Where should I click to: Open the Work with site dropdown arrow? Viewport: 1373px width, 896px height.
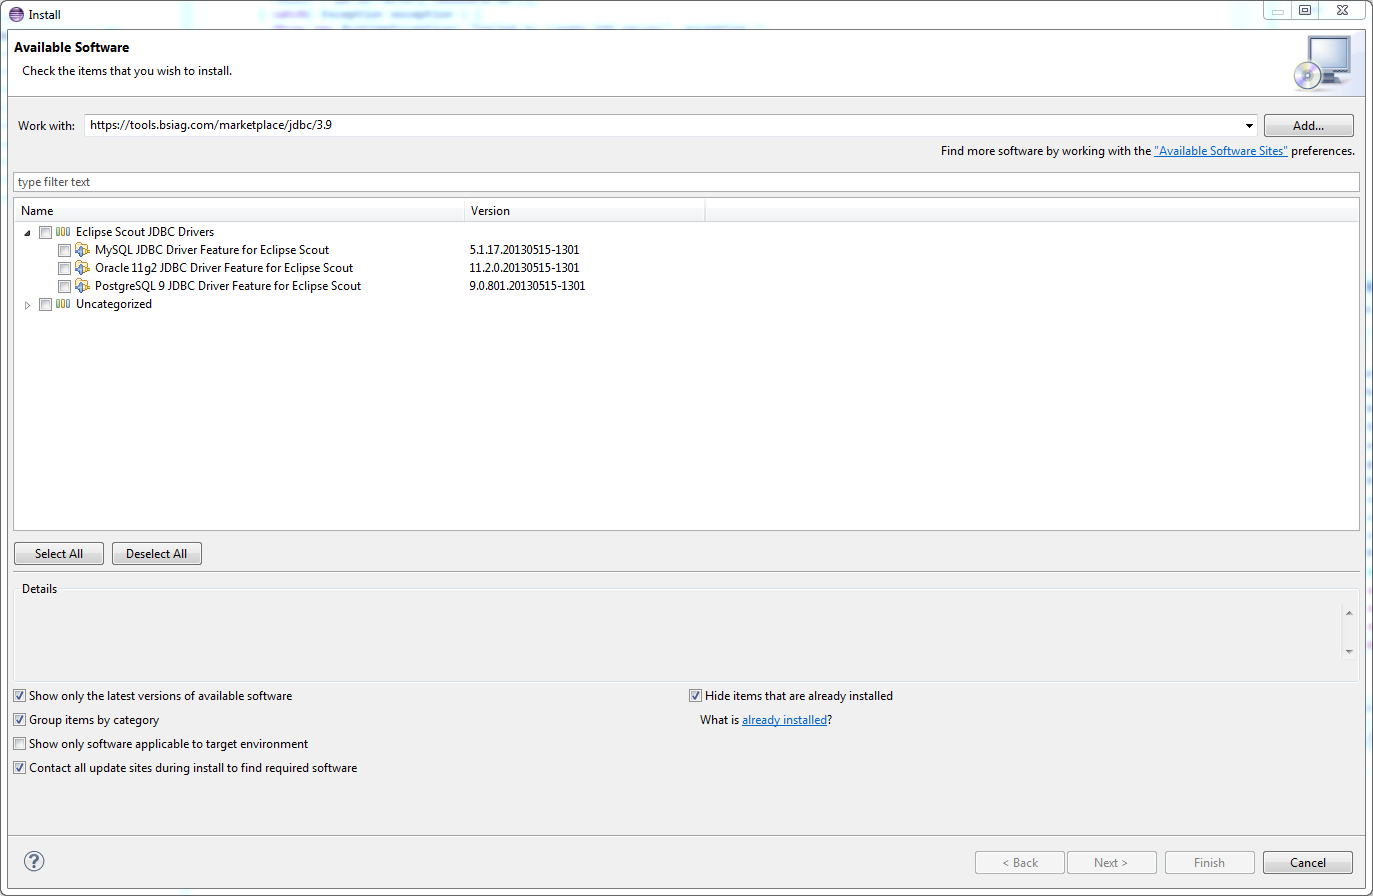click(x=1249, y=126)
